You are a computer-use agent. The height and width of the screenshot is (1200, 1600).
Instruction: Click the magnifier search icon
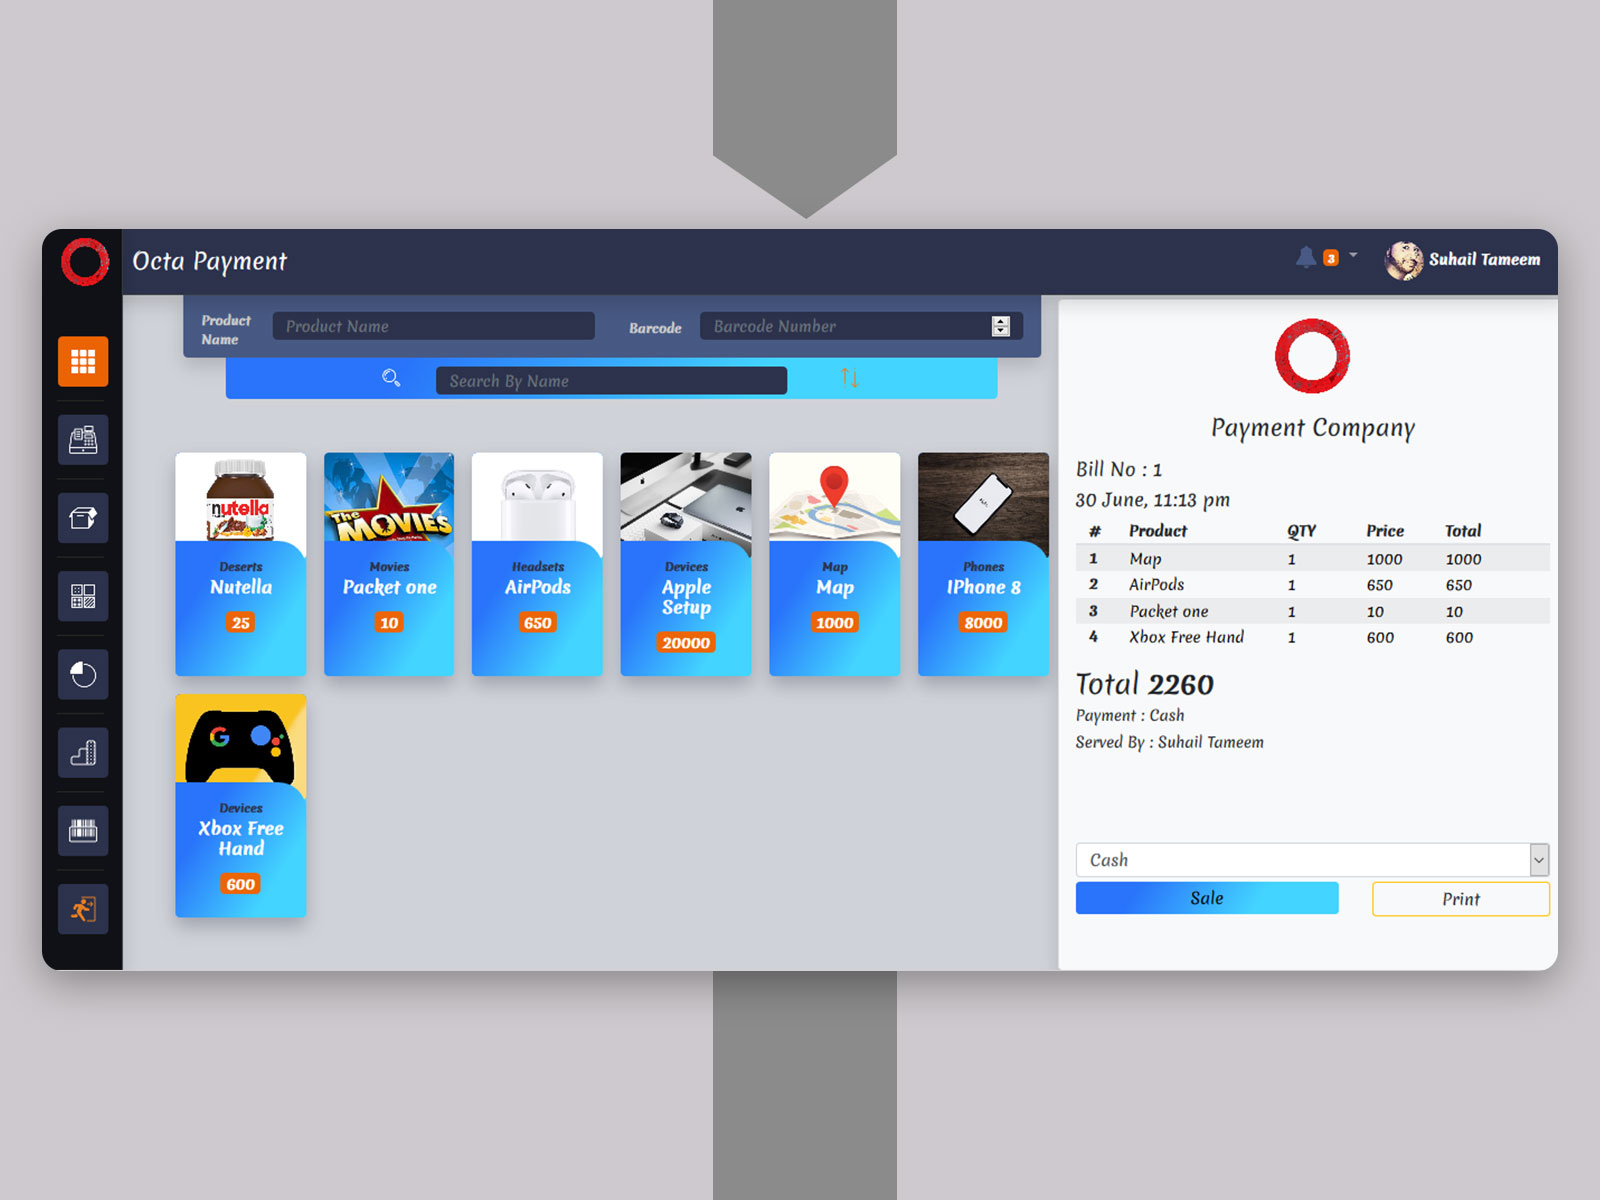coord(391,378)
